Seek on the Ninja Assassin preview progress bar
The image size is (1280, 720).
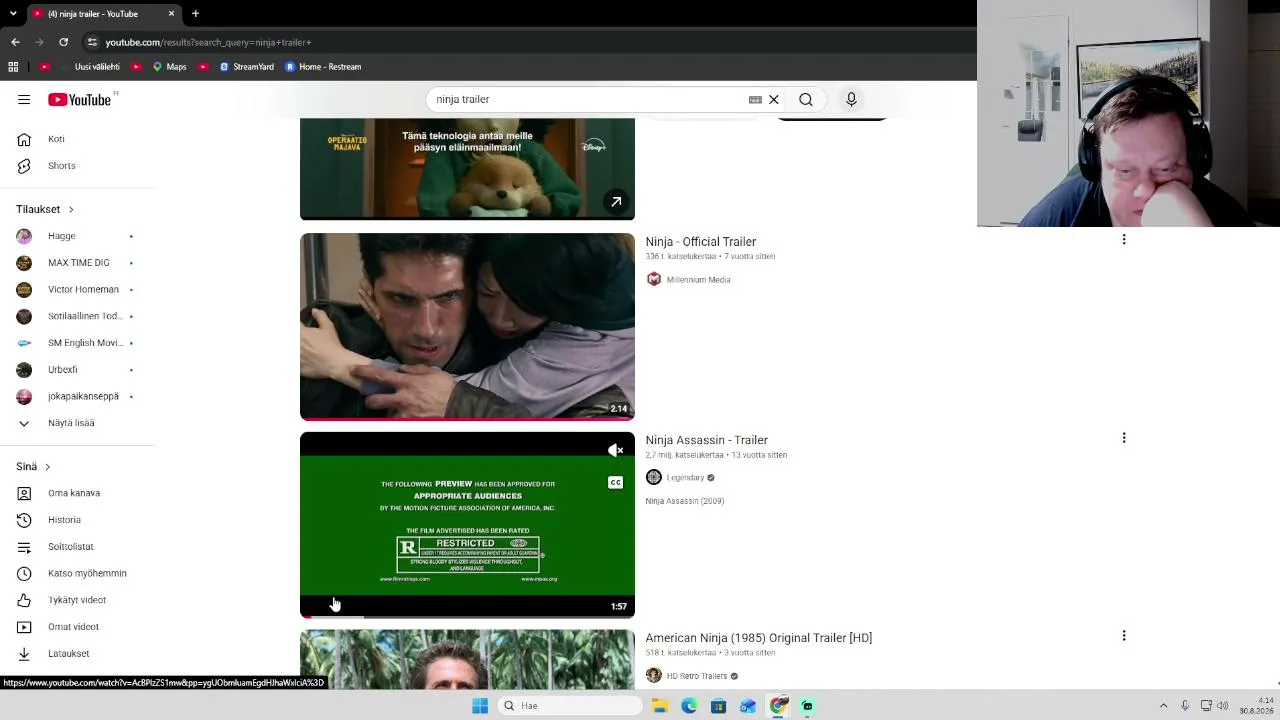(467, 617)
